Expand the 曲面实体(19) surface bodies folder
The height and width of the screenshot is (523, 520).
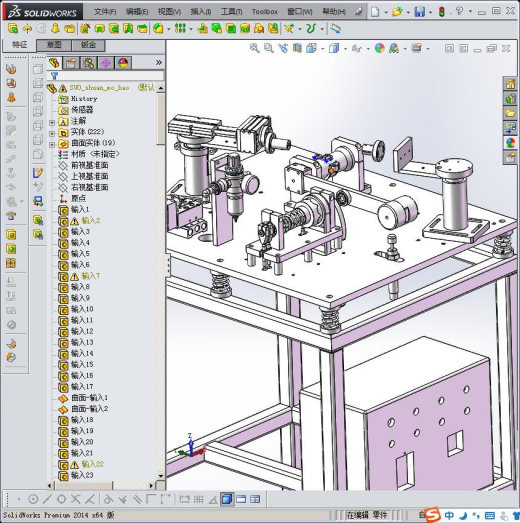(x=52, y=145)
